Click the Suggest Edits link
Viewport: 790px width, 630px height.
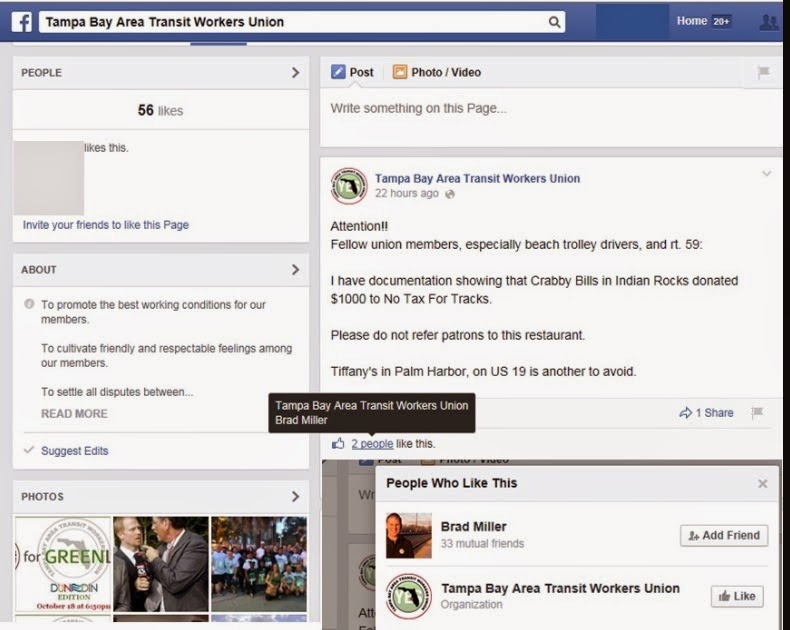click(x=75, y=451)
